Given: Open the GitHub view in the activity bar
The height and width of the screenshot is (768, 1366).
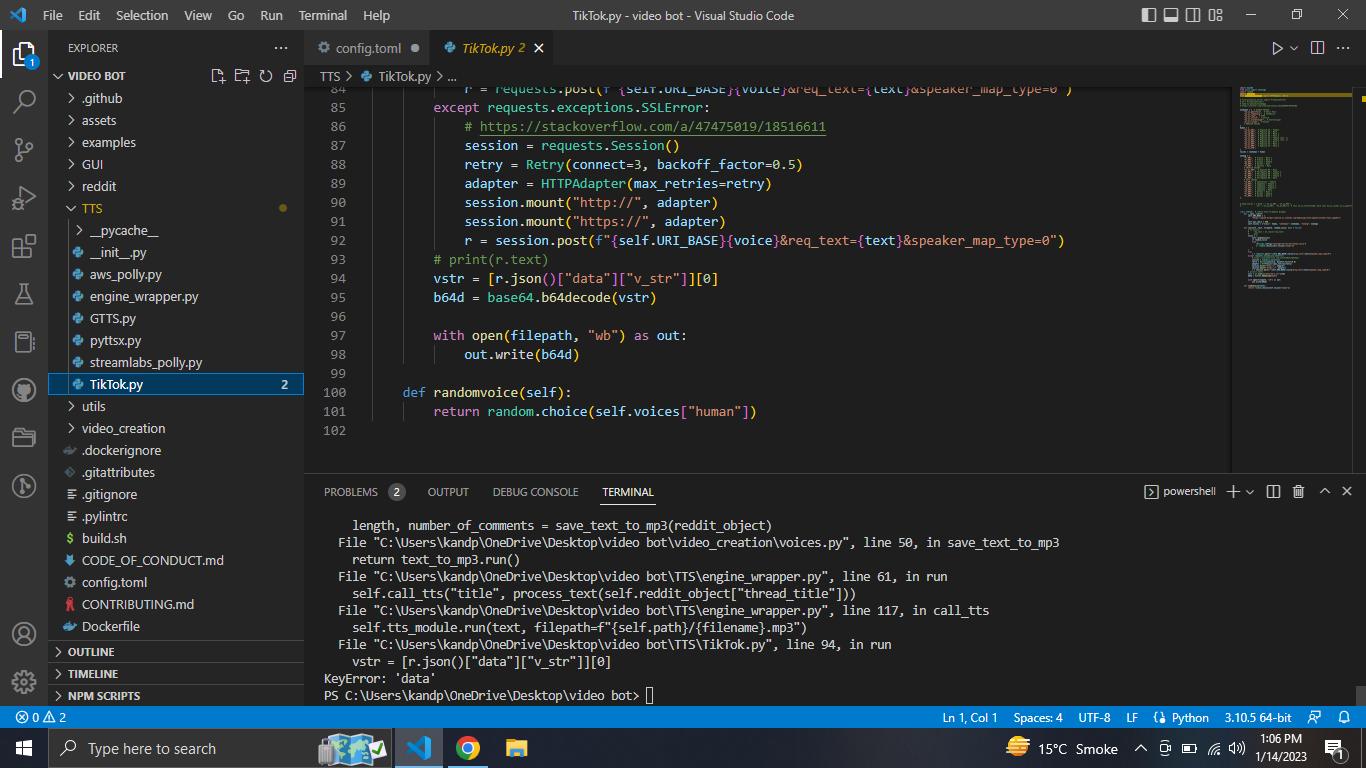Looking at the screenshot, I should (x=24, y=390).
